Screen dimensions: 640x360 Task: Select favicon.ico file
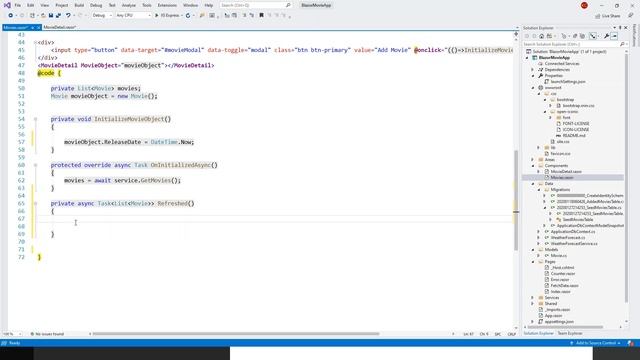tap(560, 154)
